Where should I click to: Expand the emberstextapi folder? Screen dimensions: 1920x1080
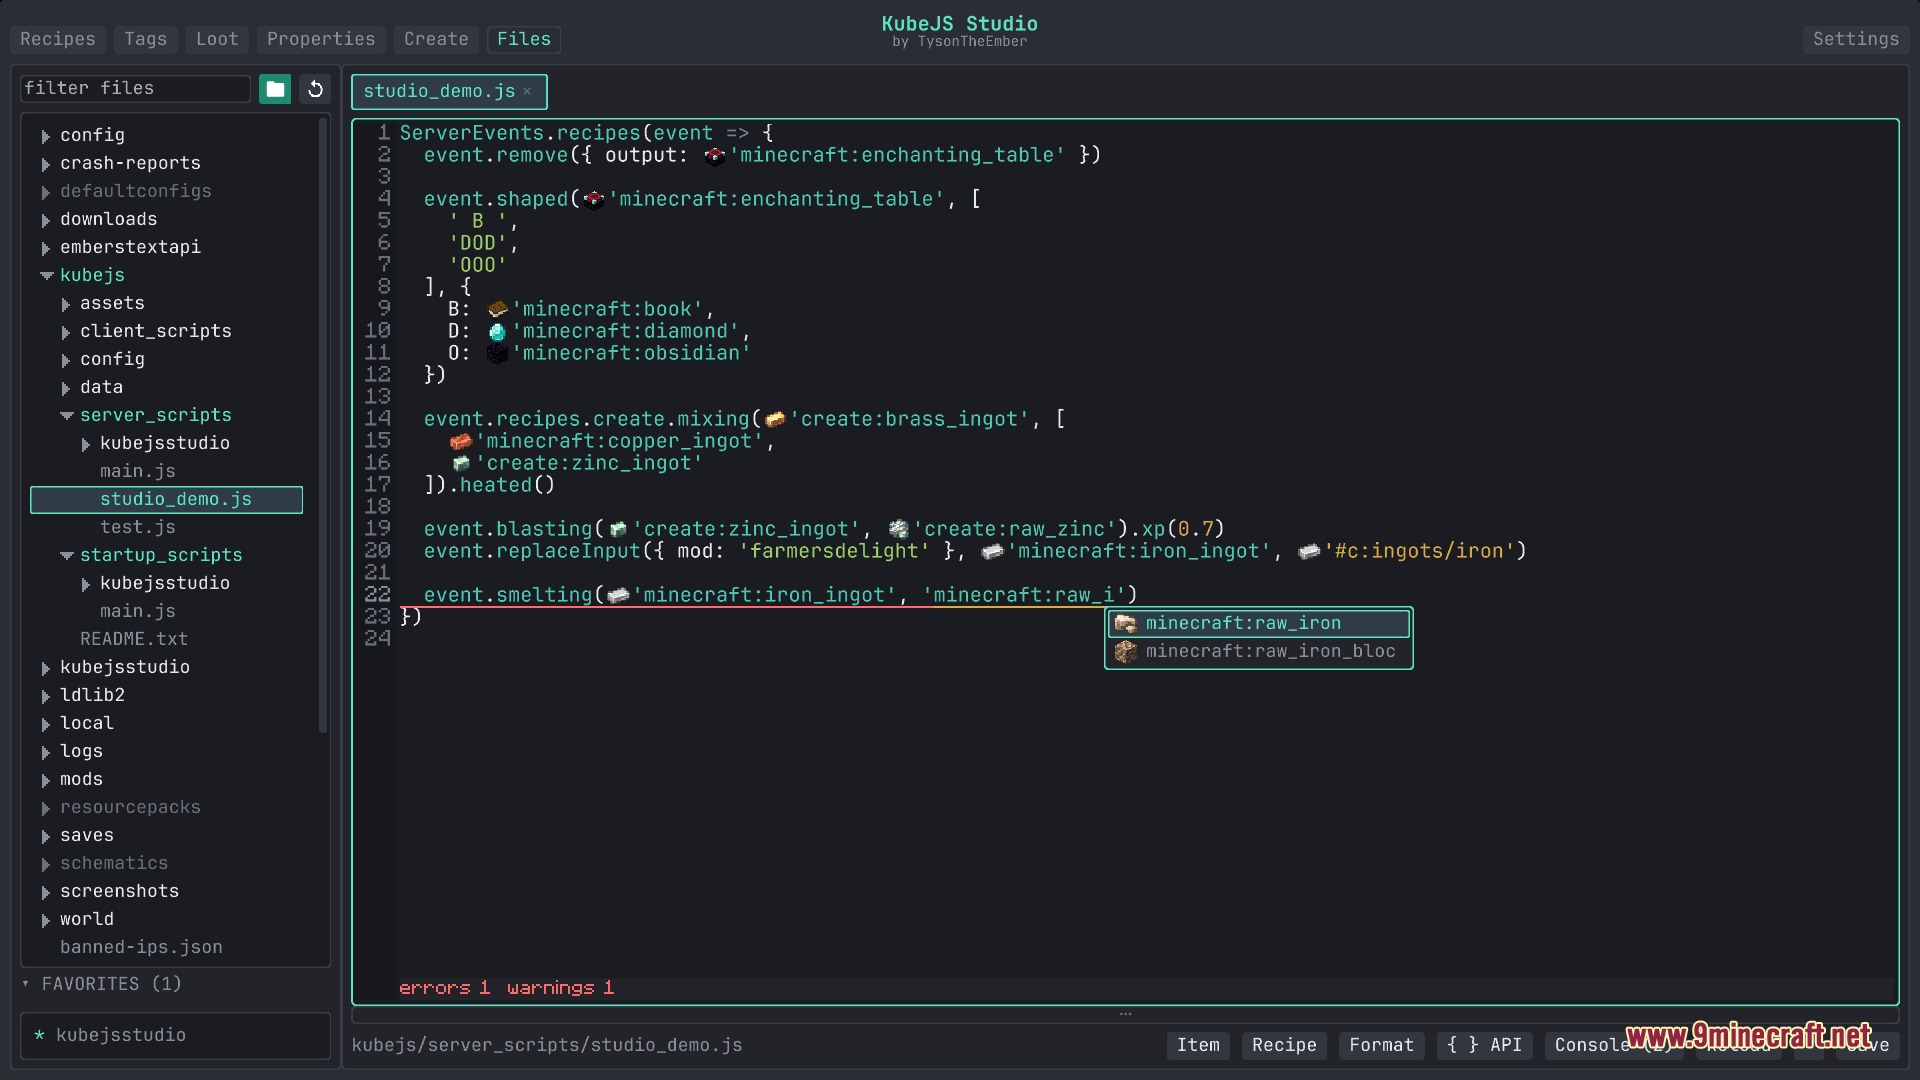(x=46, y=248)
